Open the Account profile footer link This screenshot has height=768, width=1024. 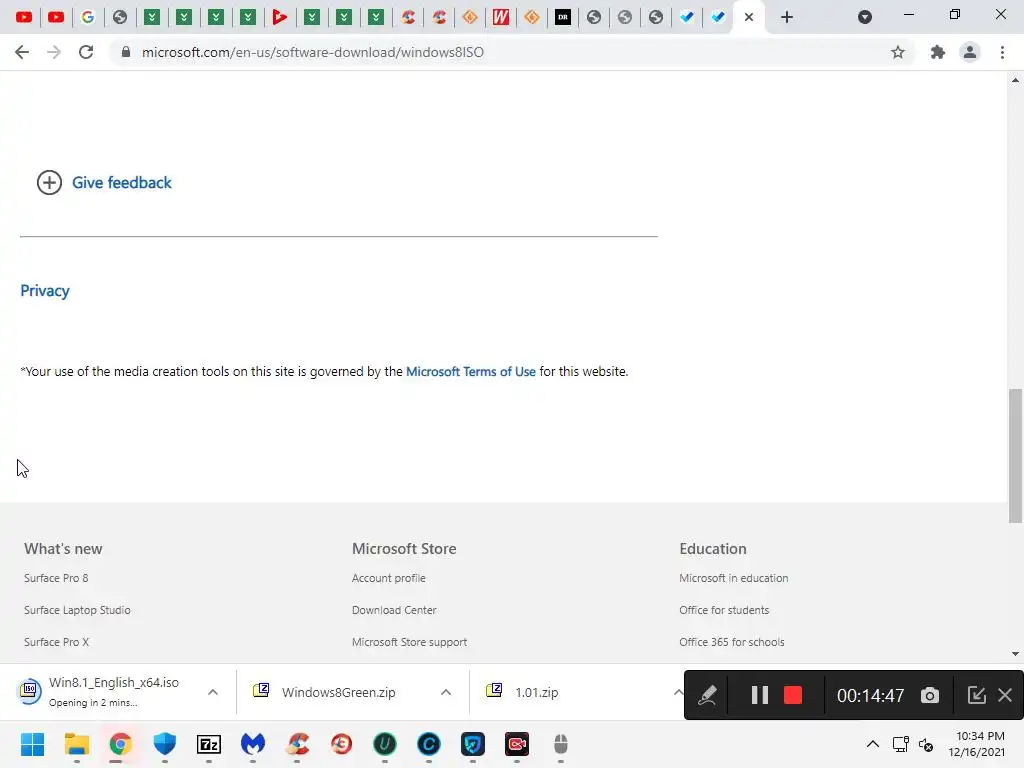pyautogui.click(x=389, y=578)
